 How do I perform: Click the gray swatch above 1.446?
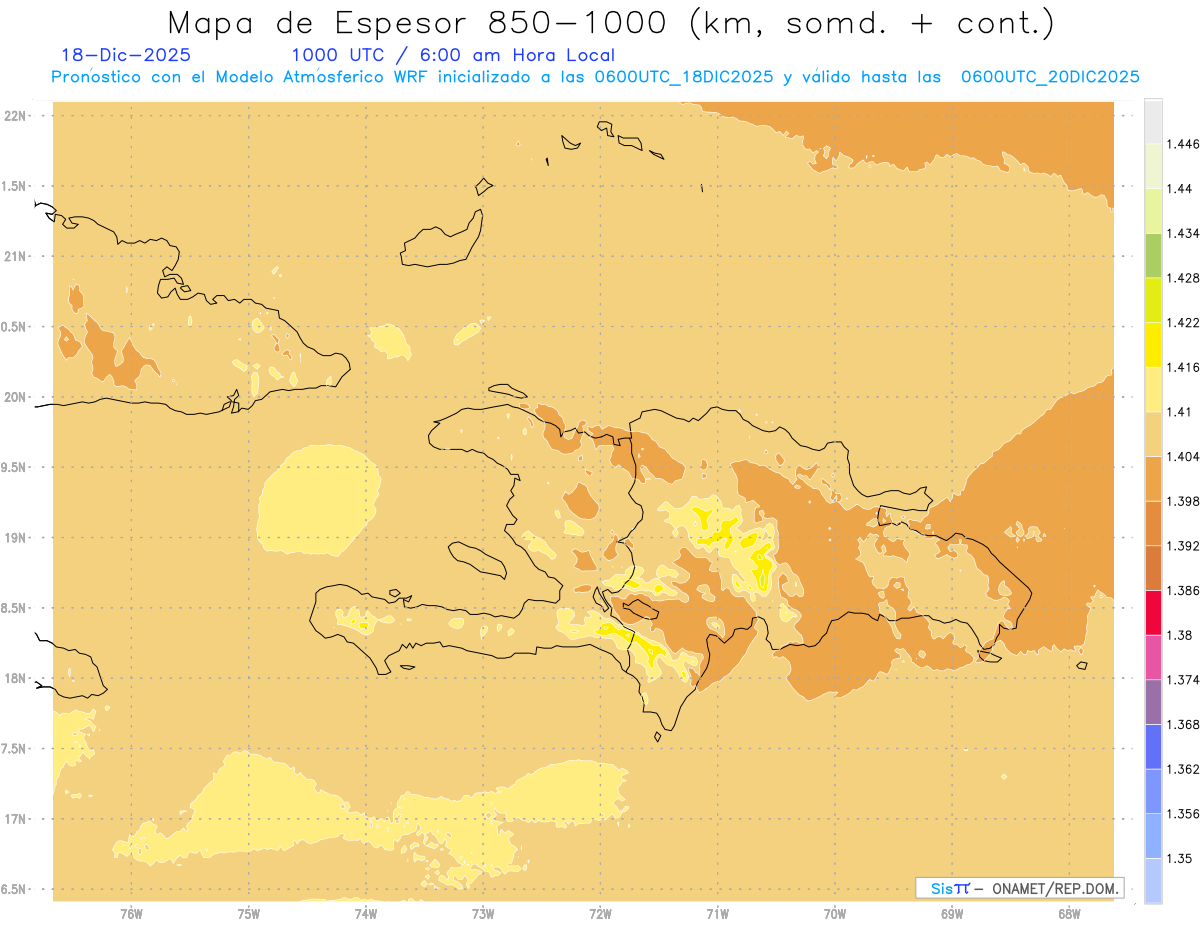[x=1153, y=121]
